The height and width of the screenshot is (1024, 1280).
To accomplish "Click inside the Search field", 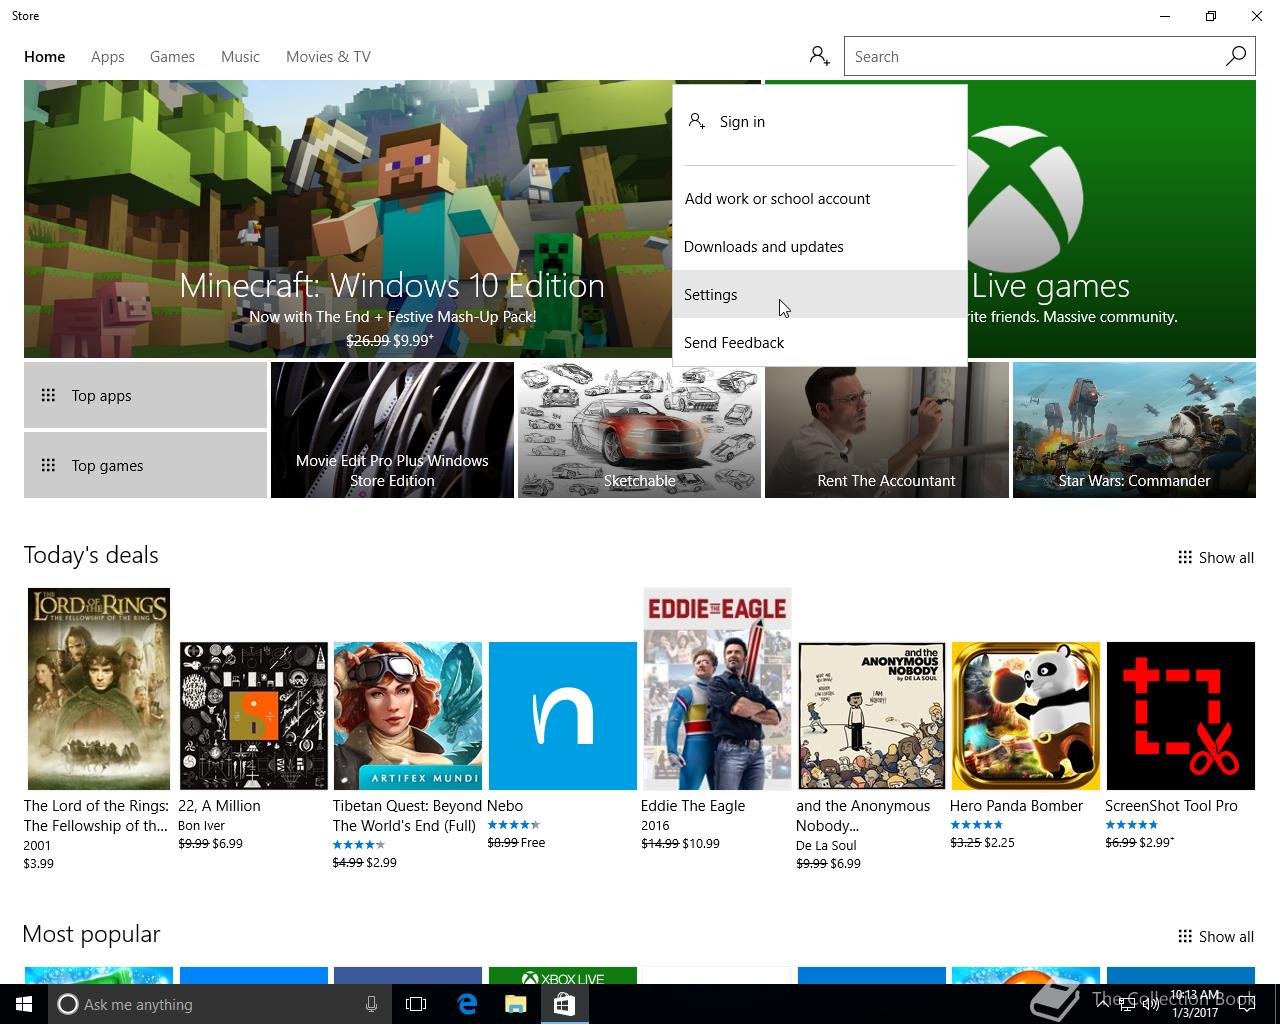I will 1033,56.
